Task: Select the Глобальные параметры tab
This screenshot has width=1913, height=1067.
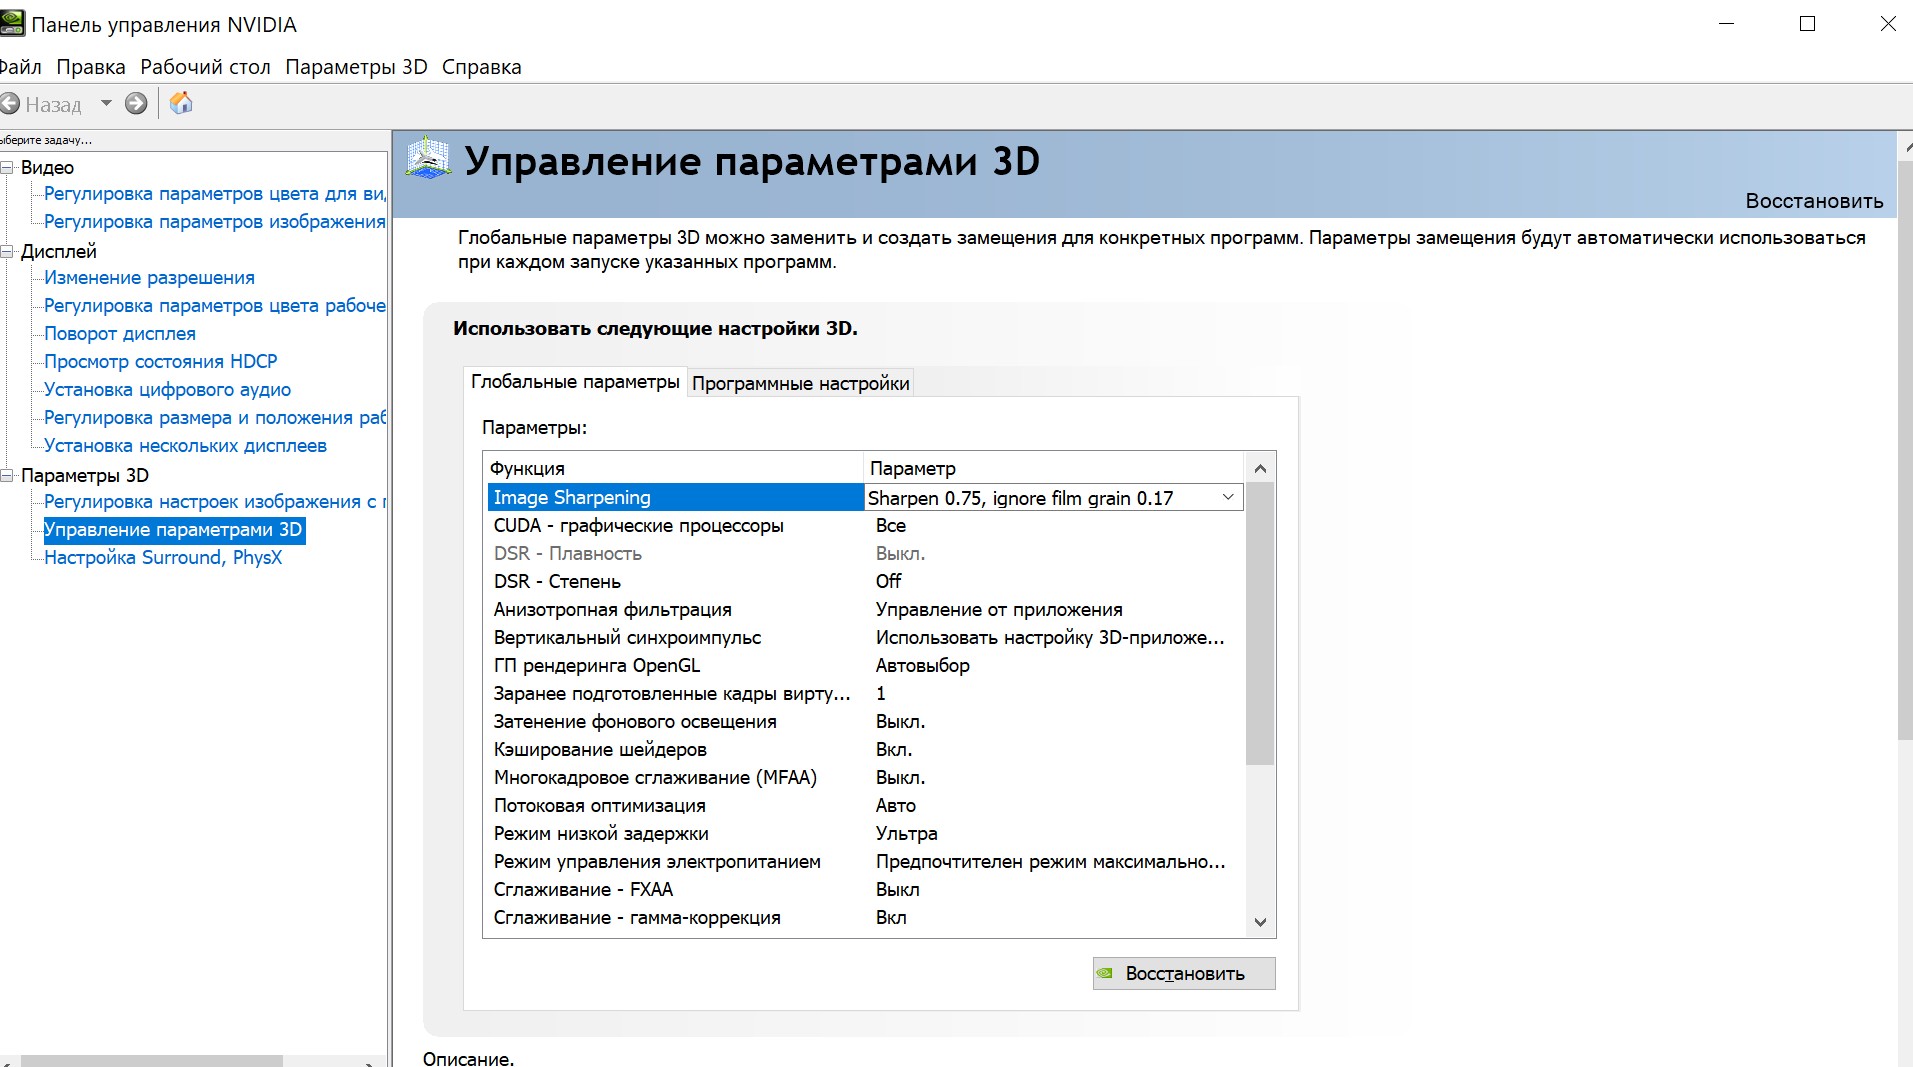Action: pyautogui.click(x=575, y=382)
